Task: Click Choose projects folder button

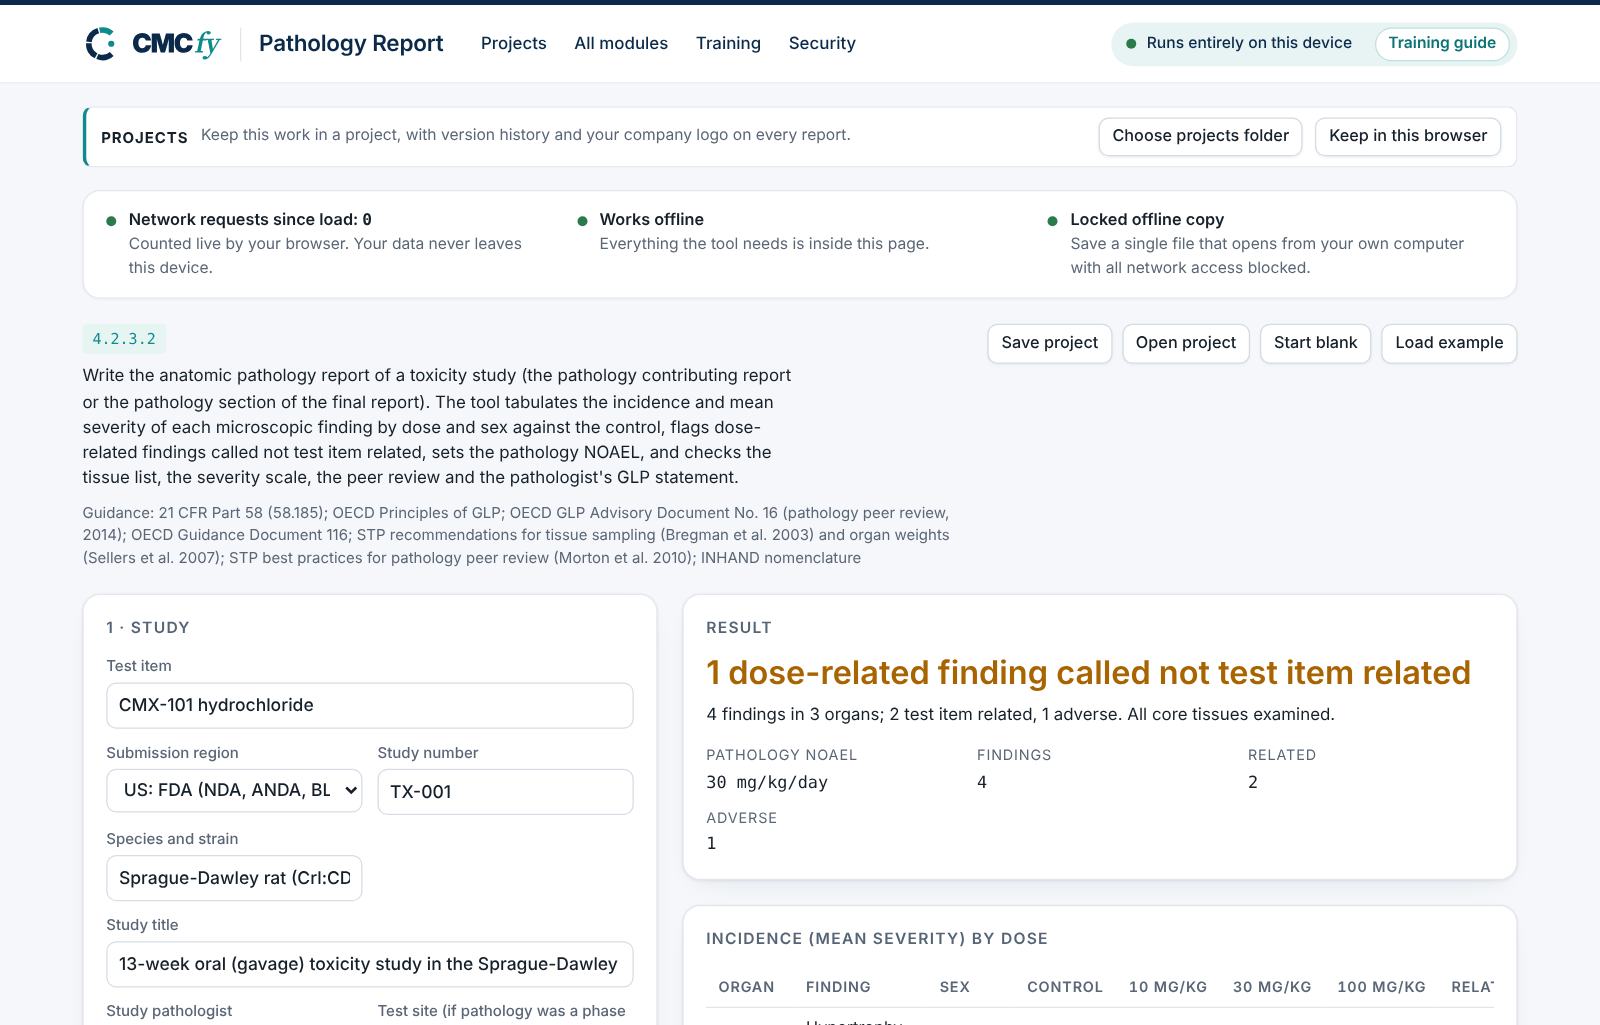Action: [x=1200, y=136]
